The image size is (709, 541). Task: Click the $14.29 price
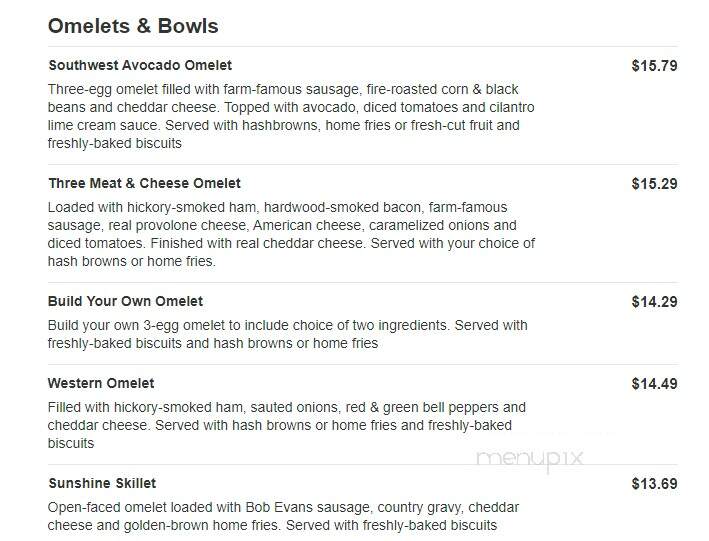coord(654,302)
